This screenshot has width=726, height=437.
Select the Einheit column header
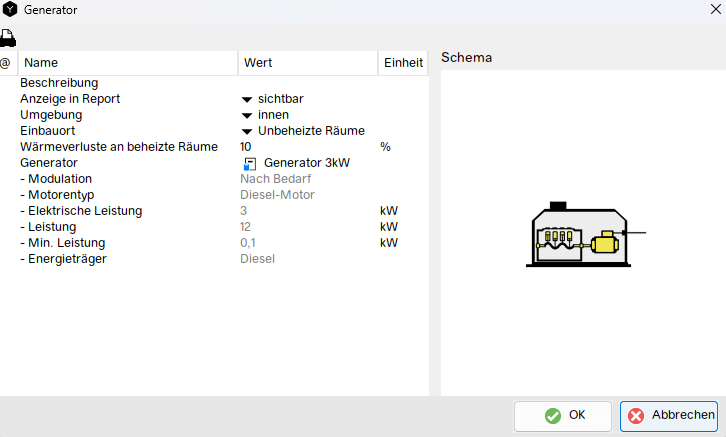403,62
